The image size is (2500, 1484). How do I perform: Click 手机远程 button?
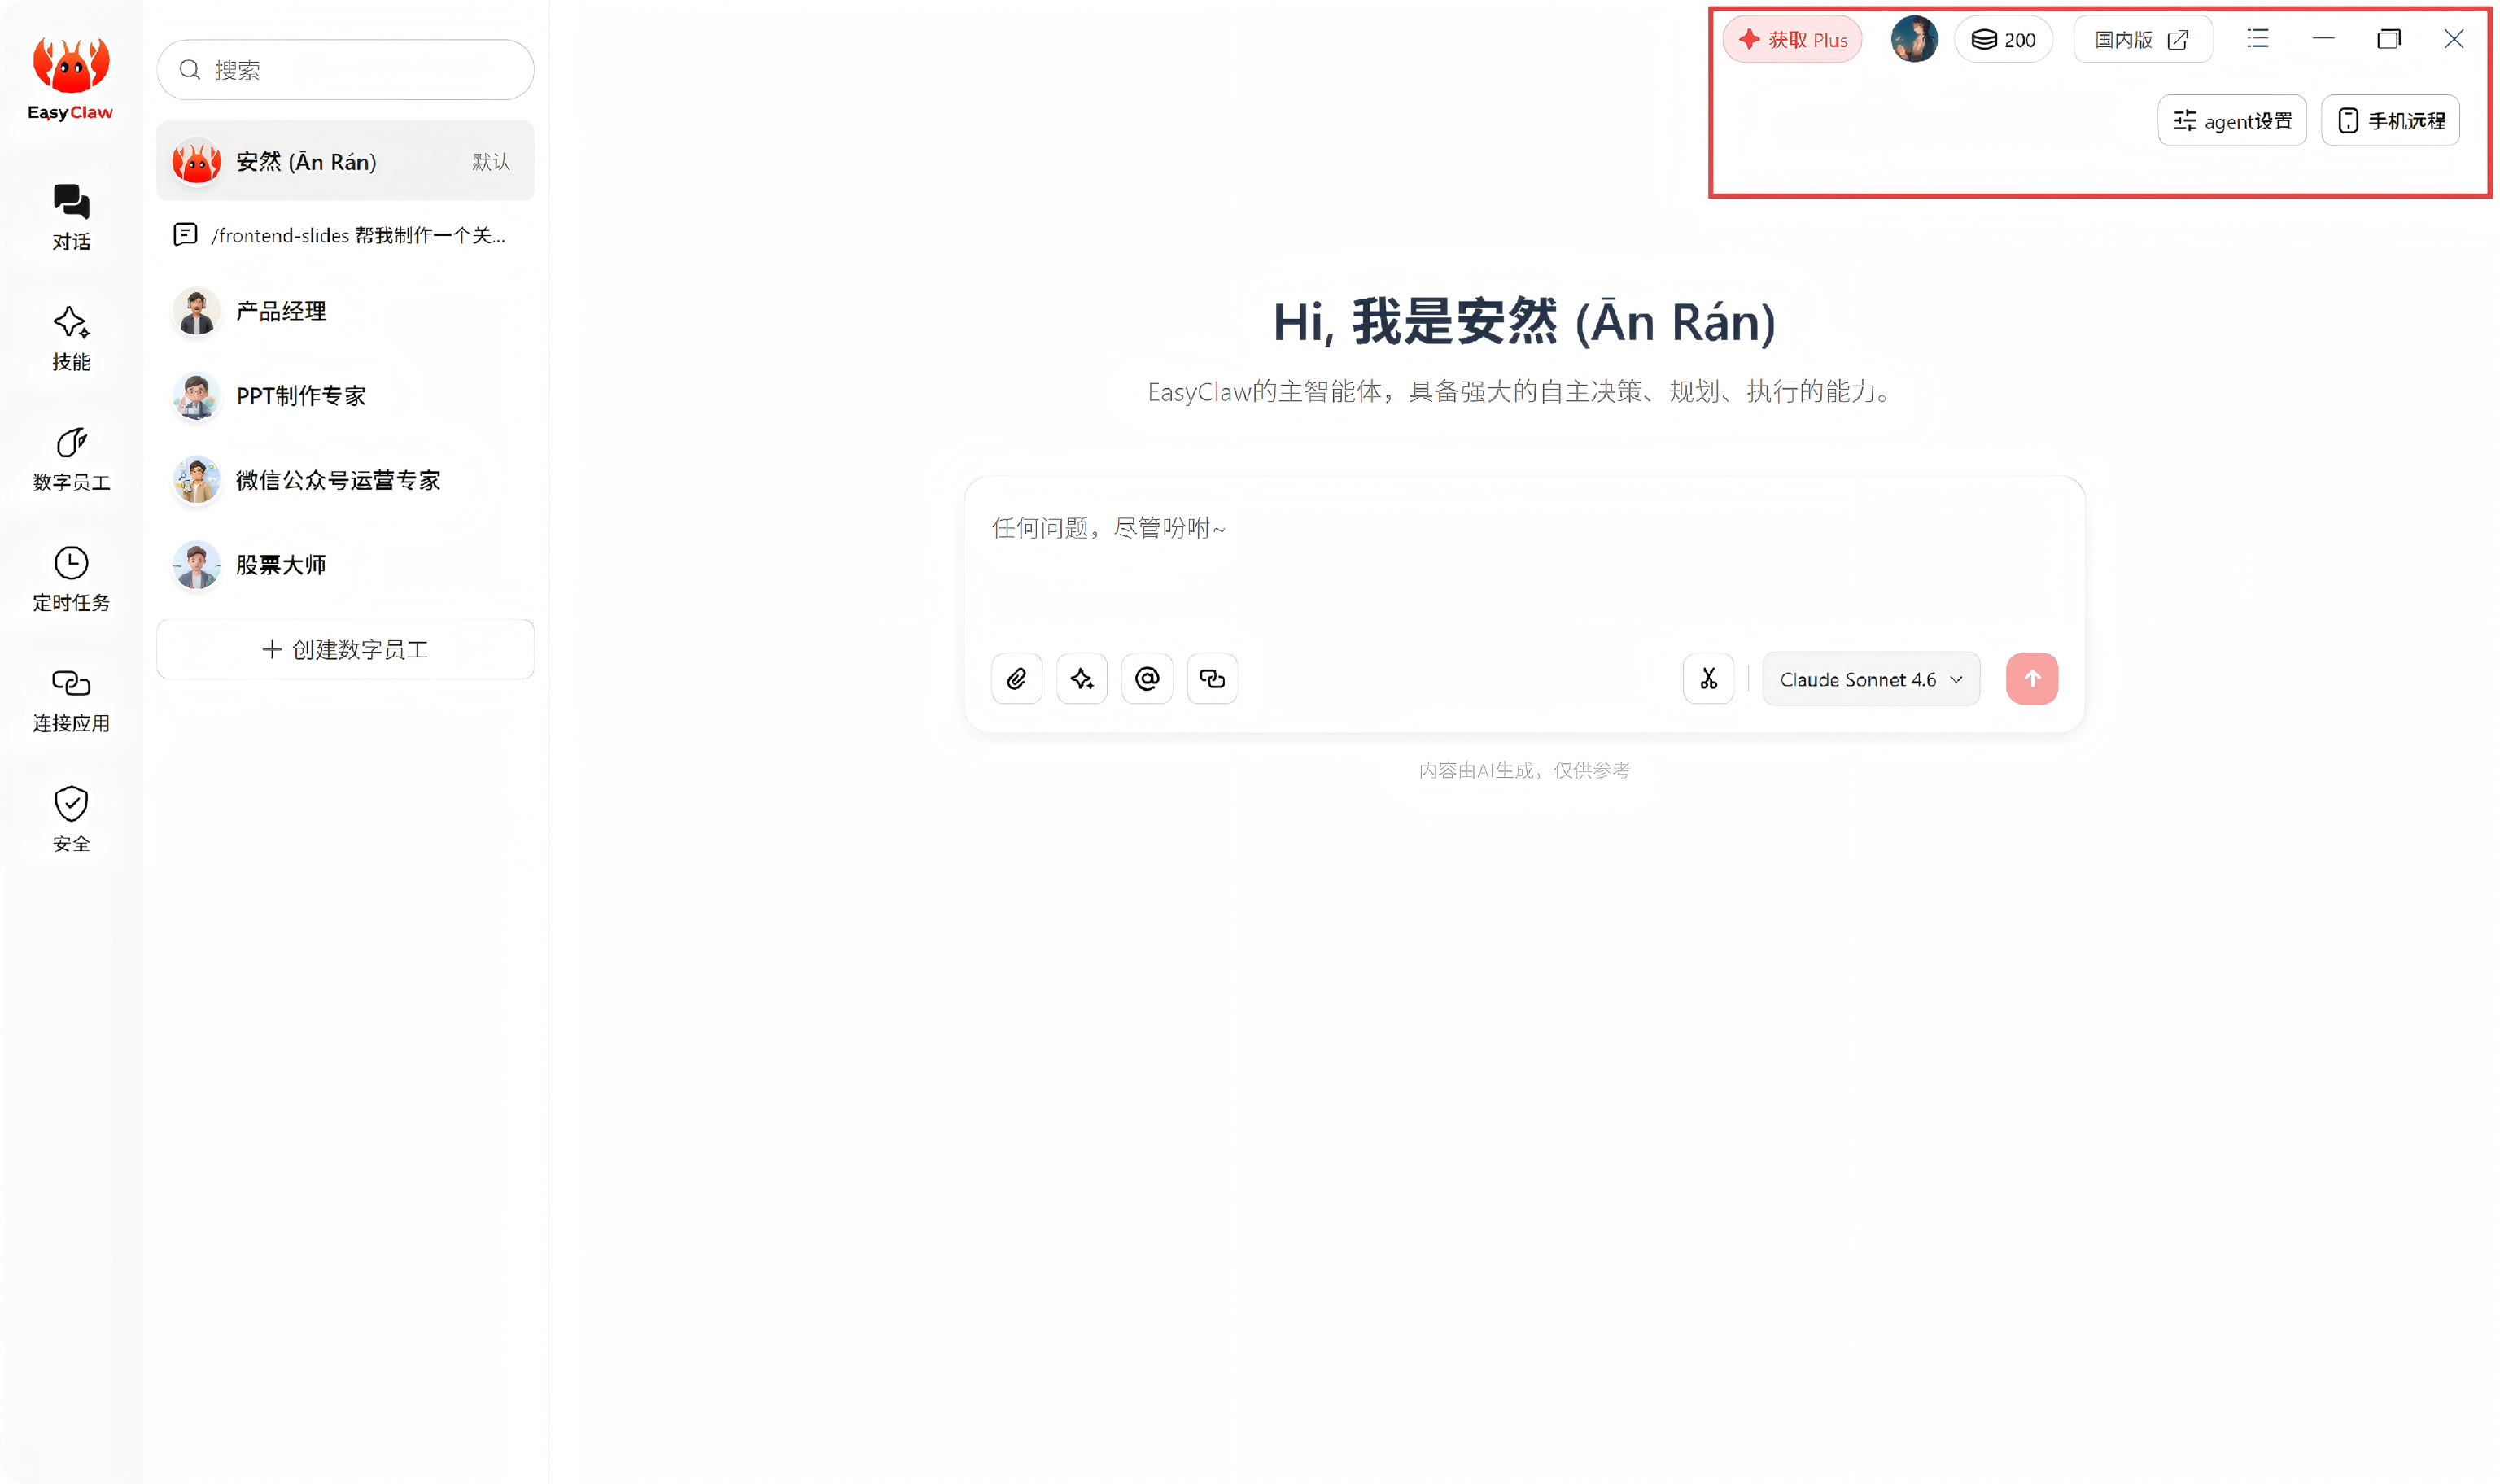coord(2390,120)
